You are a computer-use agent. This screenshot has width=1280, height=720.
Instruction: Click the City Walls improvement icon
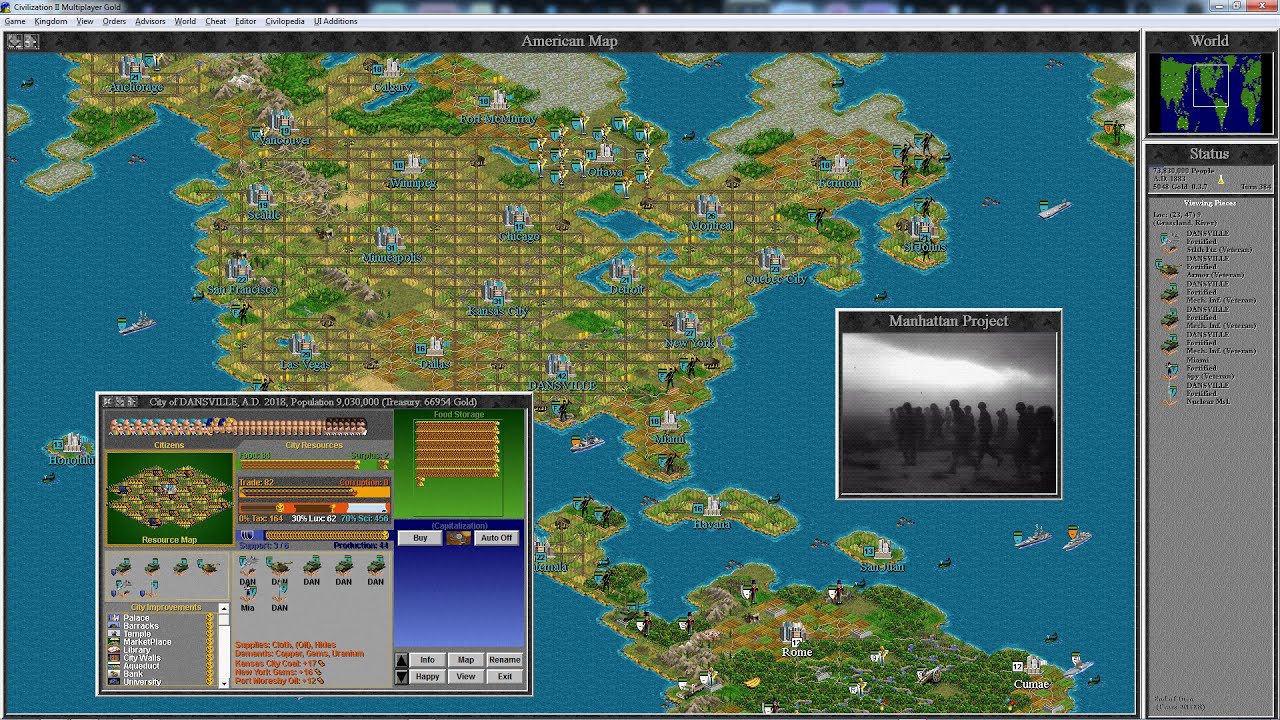pyautogui.click(x=114, y=658)
